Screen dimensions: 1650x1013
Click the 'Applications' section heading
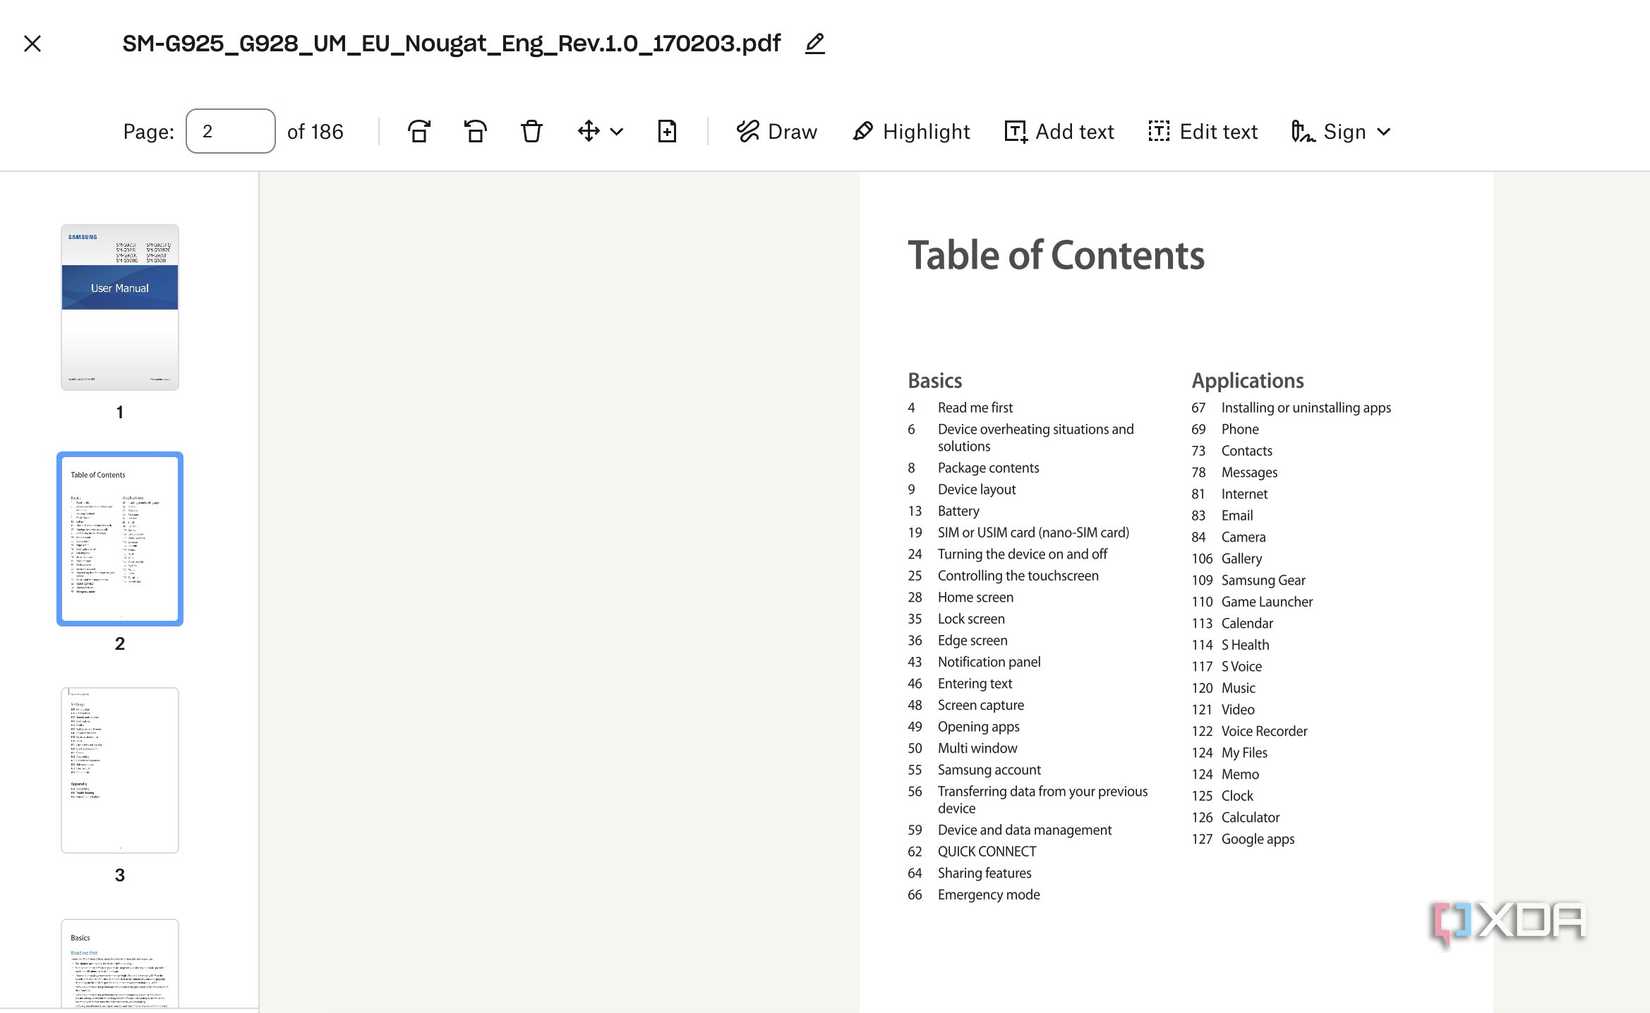pos(1247,381)
